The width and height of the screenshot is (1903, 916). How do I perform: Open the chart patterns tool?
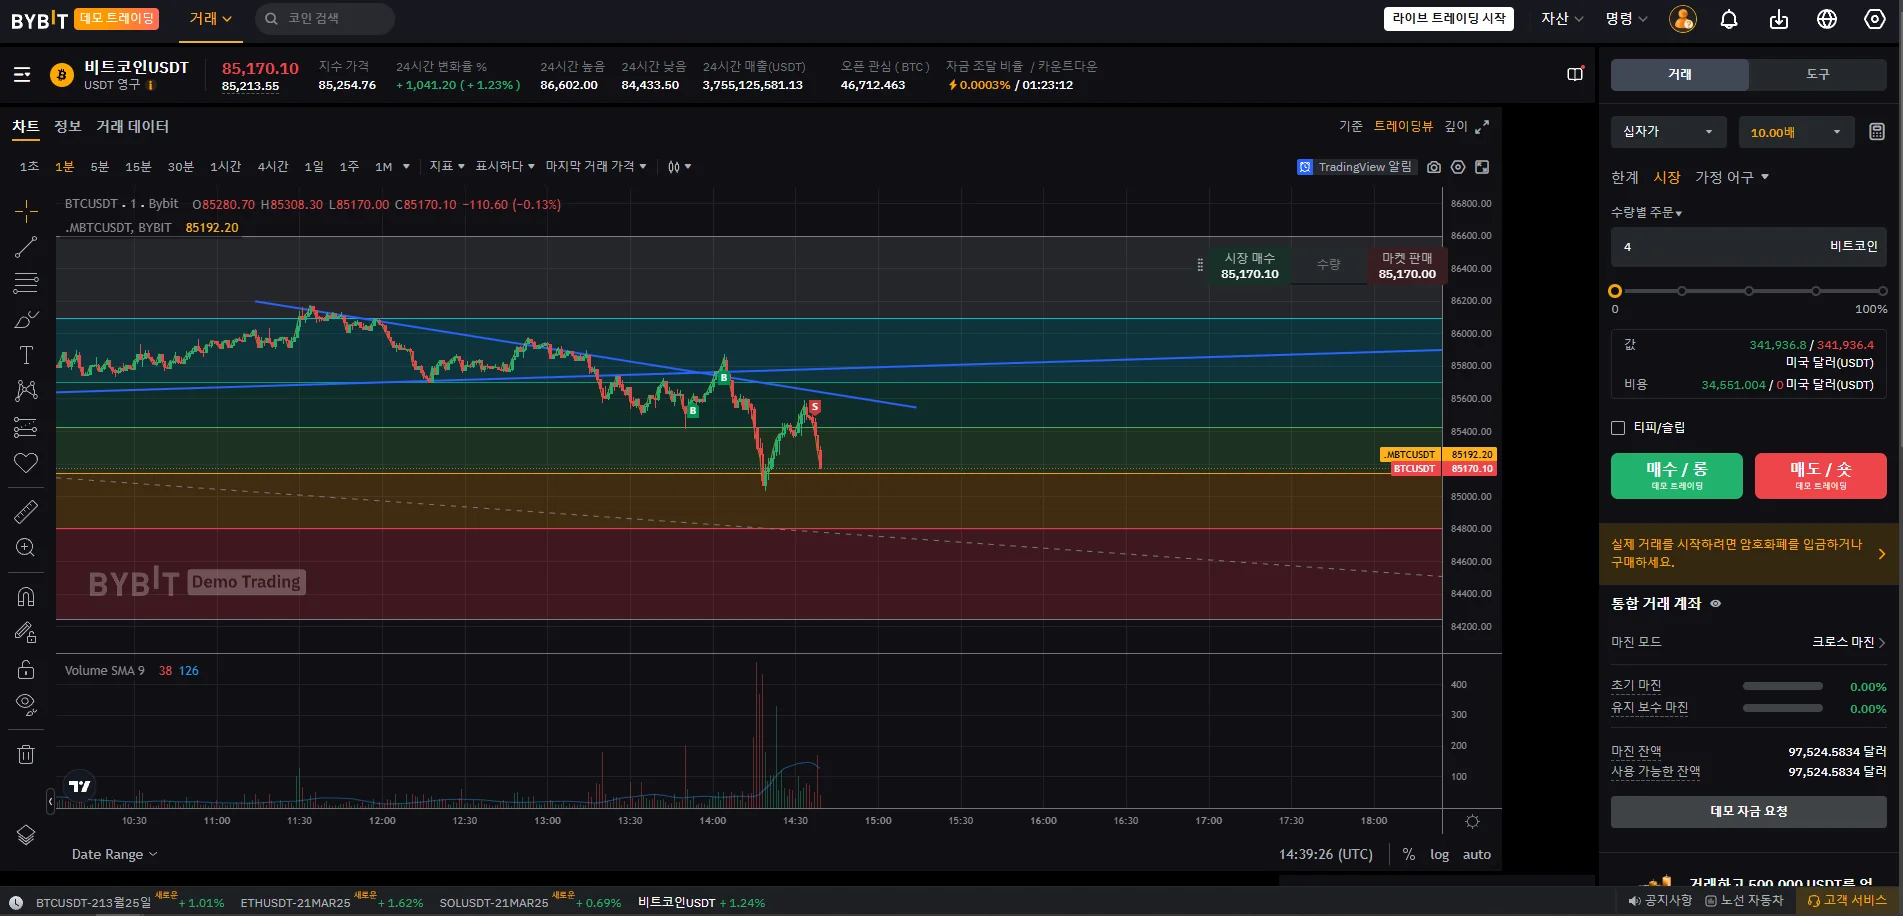tap(26, 391)
